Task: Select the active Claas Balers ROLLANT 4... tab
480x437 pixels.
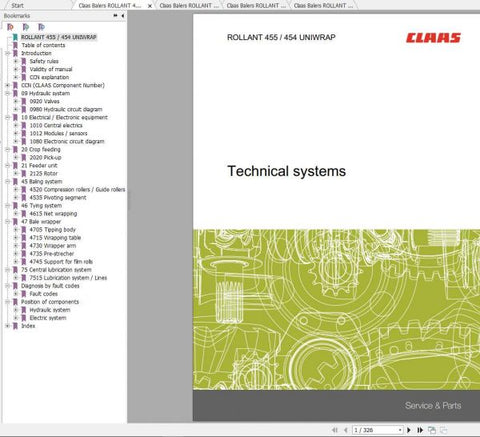Action: pos(109,5)
